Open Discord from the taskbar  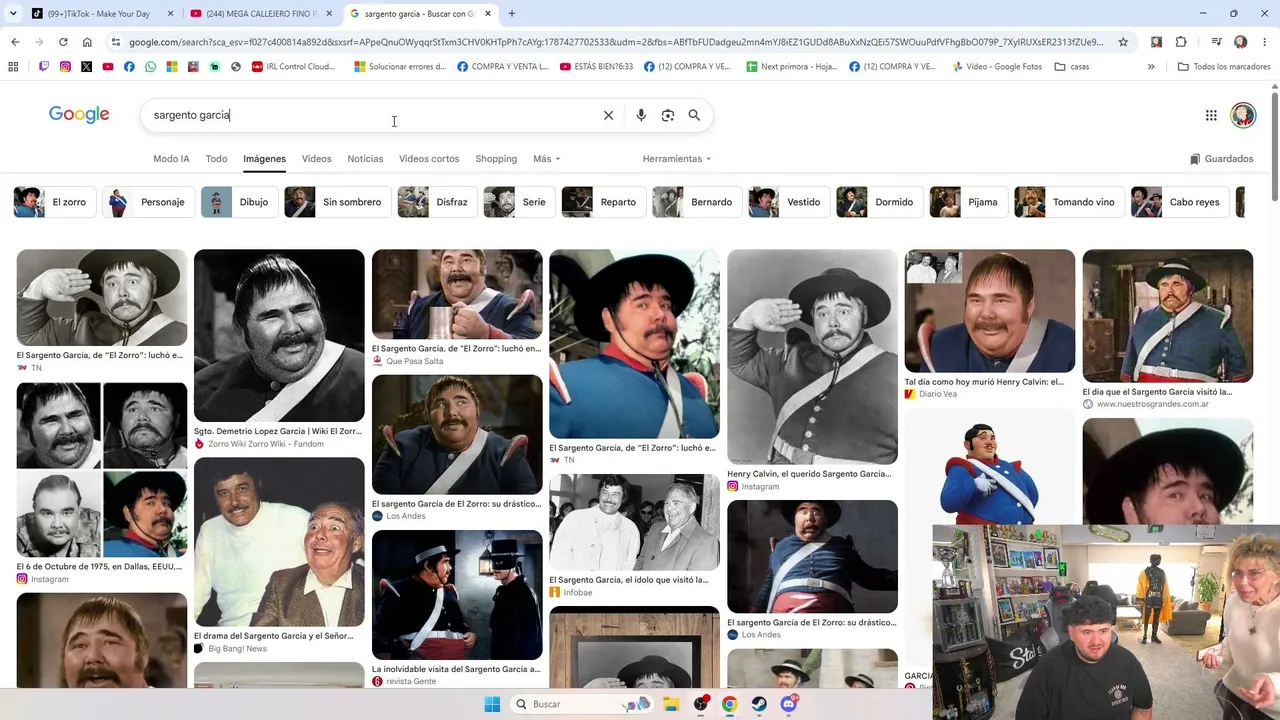pos(789,704)
